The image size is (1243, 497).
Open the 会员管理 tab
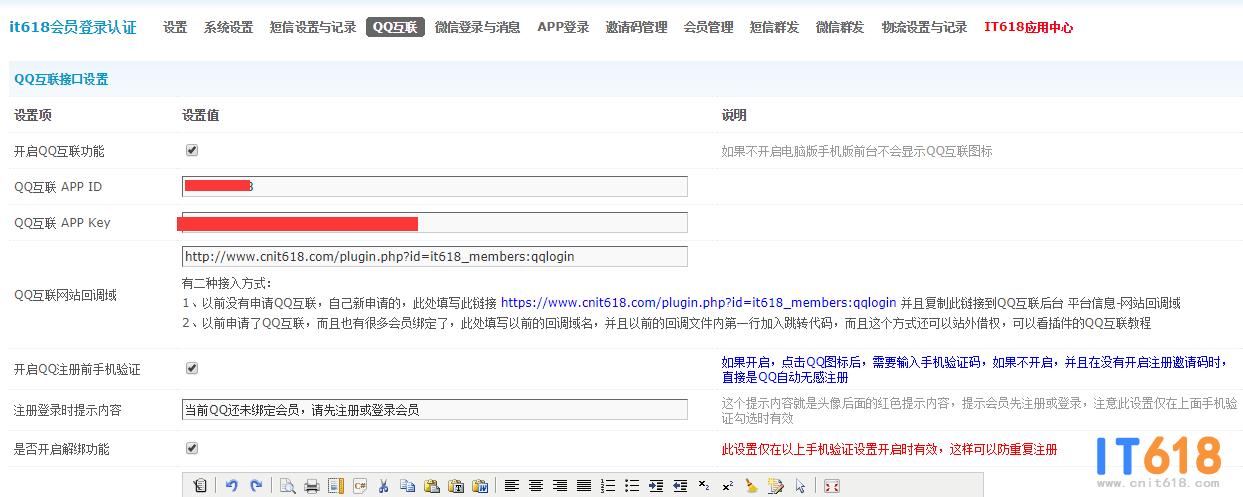pyautogui.click(x=709, y=28)
